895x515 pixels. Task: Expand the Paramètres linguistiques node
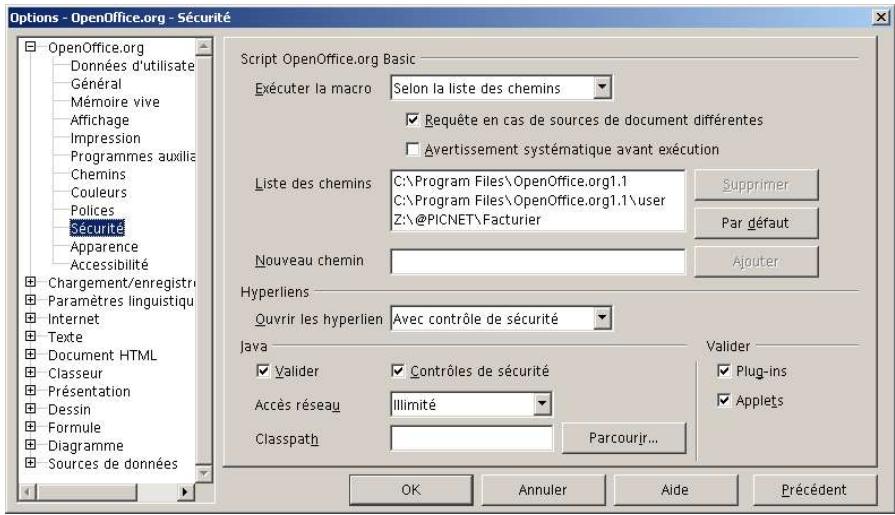point(31,300)
